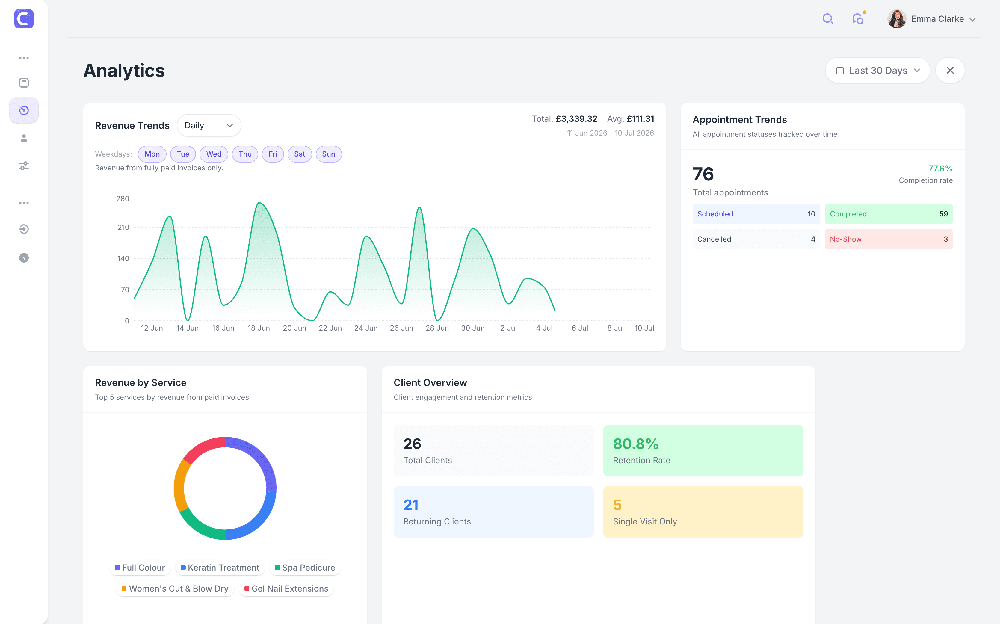Click the 18 Jun peak on revenue chart

click(x=260, y=204)
